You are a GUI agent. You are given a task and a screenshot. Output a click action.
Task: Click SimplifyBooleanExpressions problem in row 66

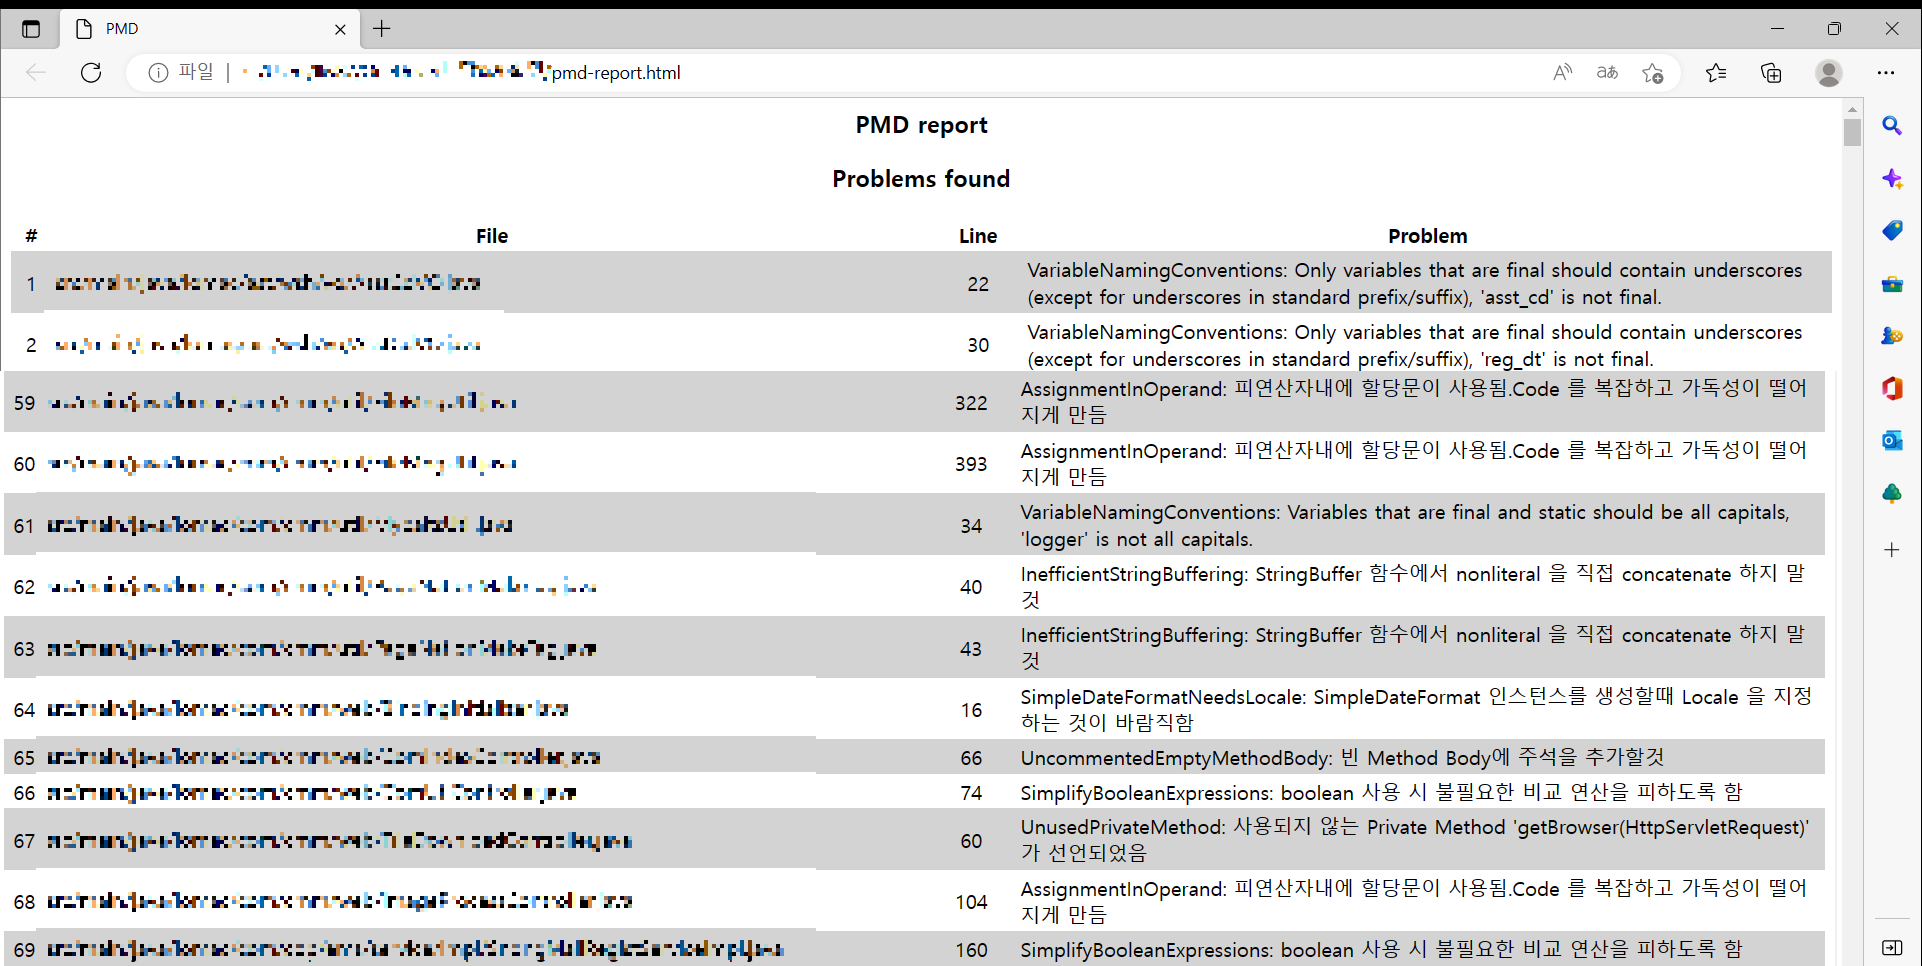pyautogui.click(x=1381, y=793)
